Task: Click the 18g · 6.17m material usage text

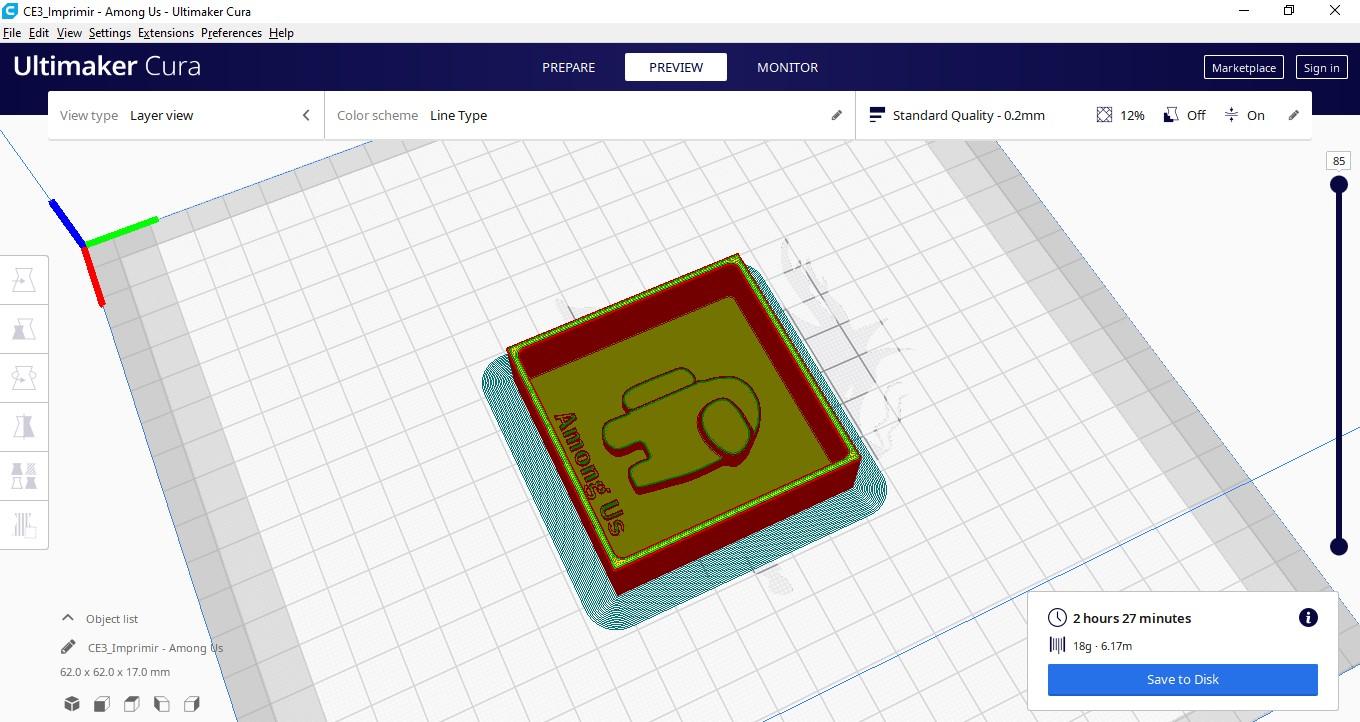Action: [1102, 646]
